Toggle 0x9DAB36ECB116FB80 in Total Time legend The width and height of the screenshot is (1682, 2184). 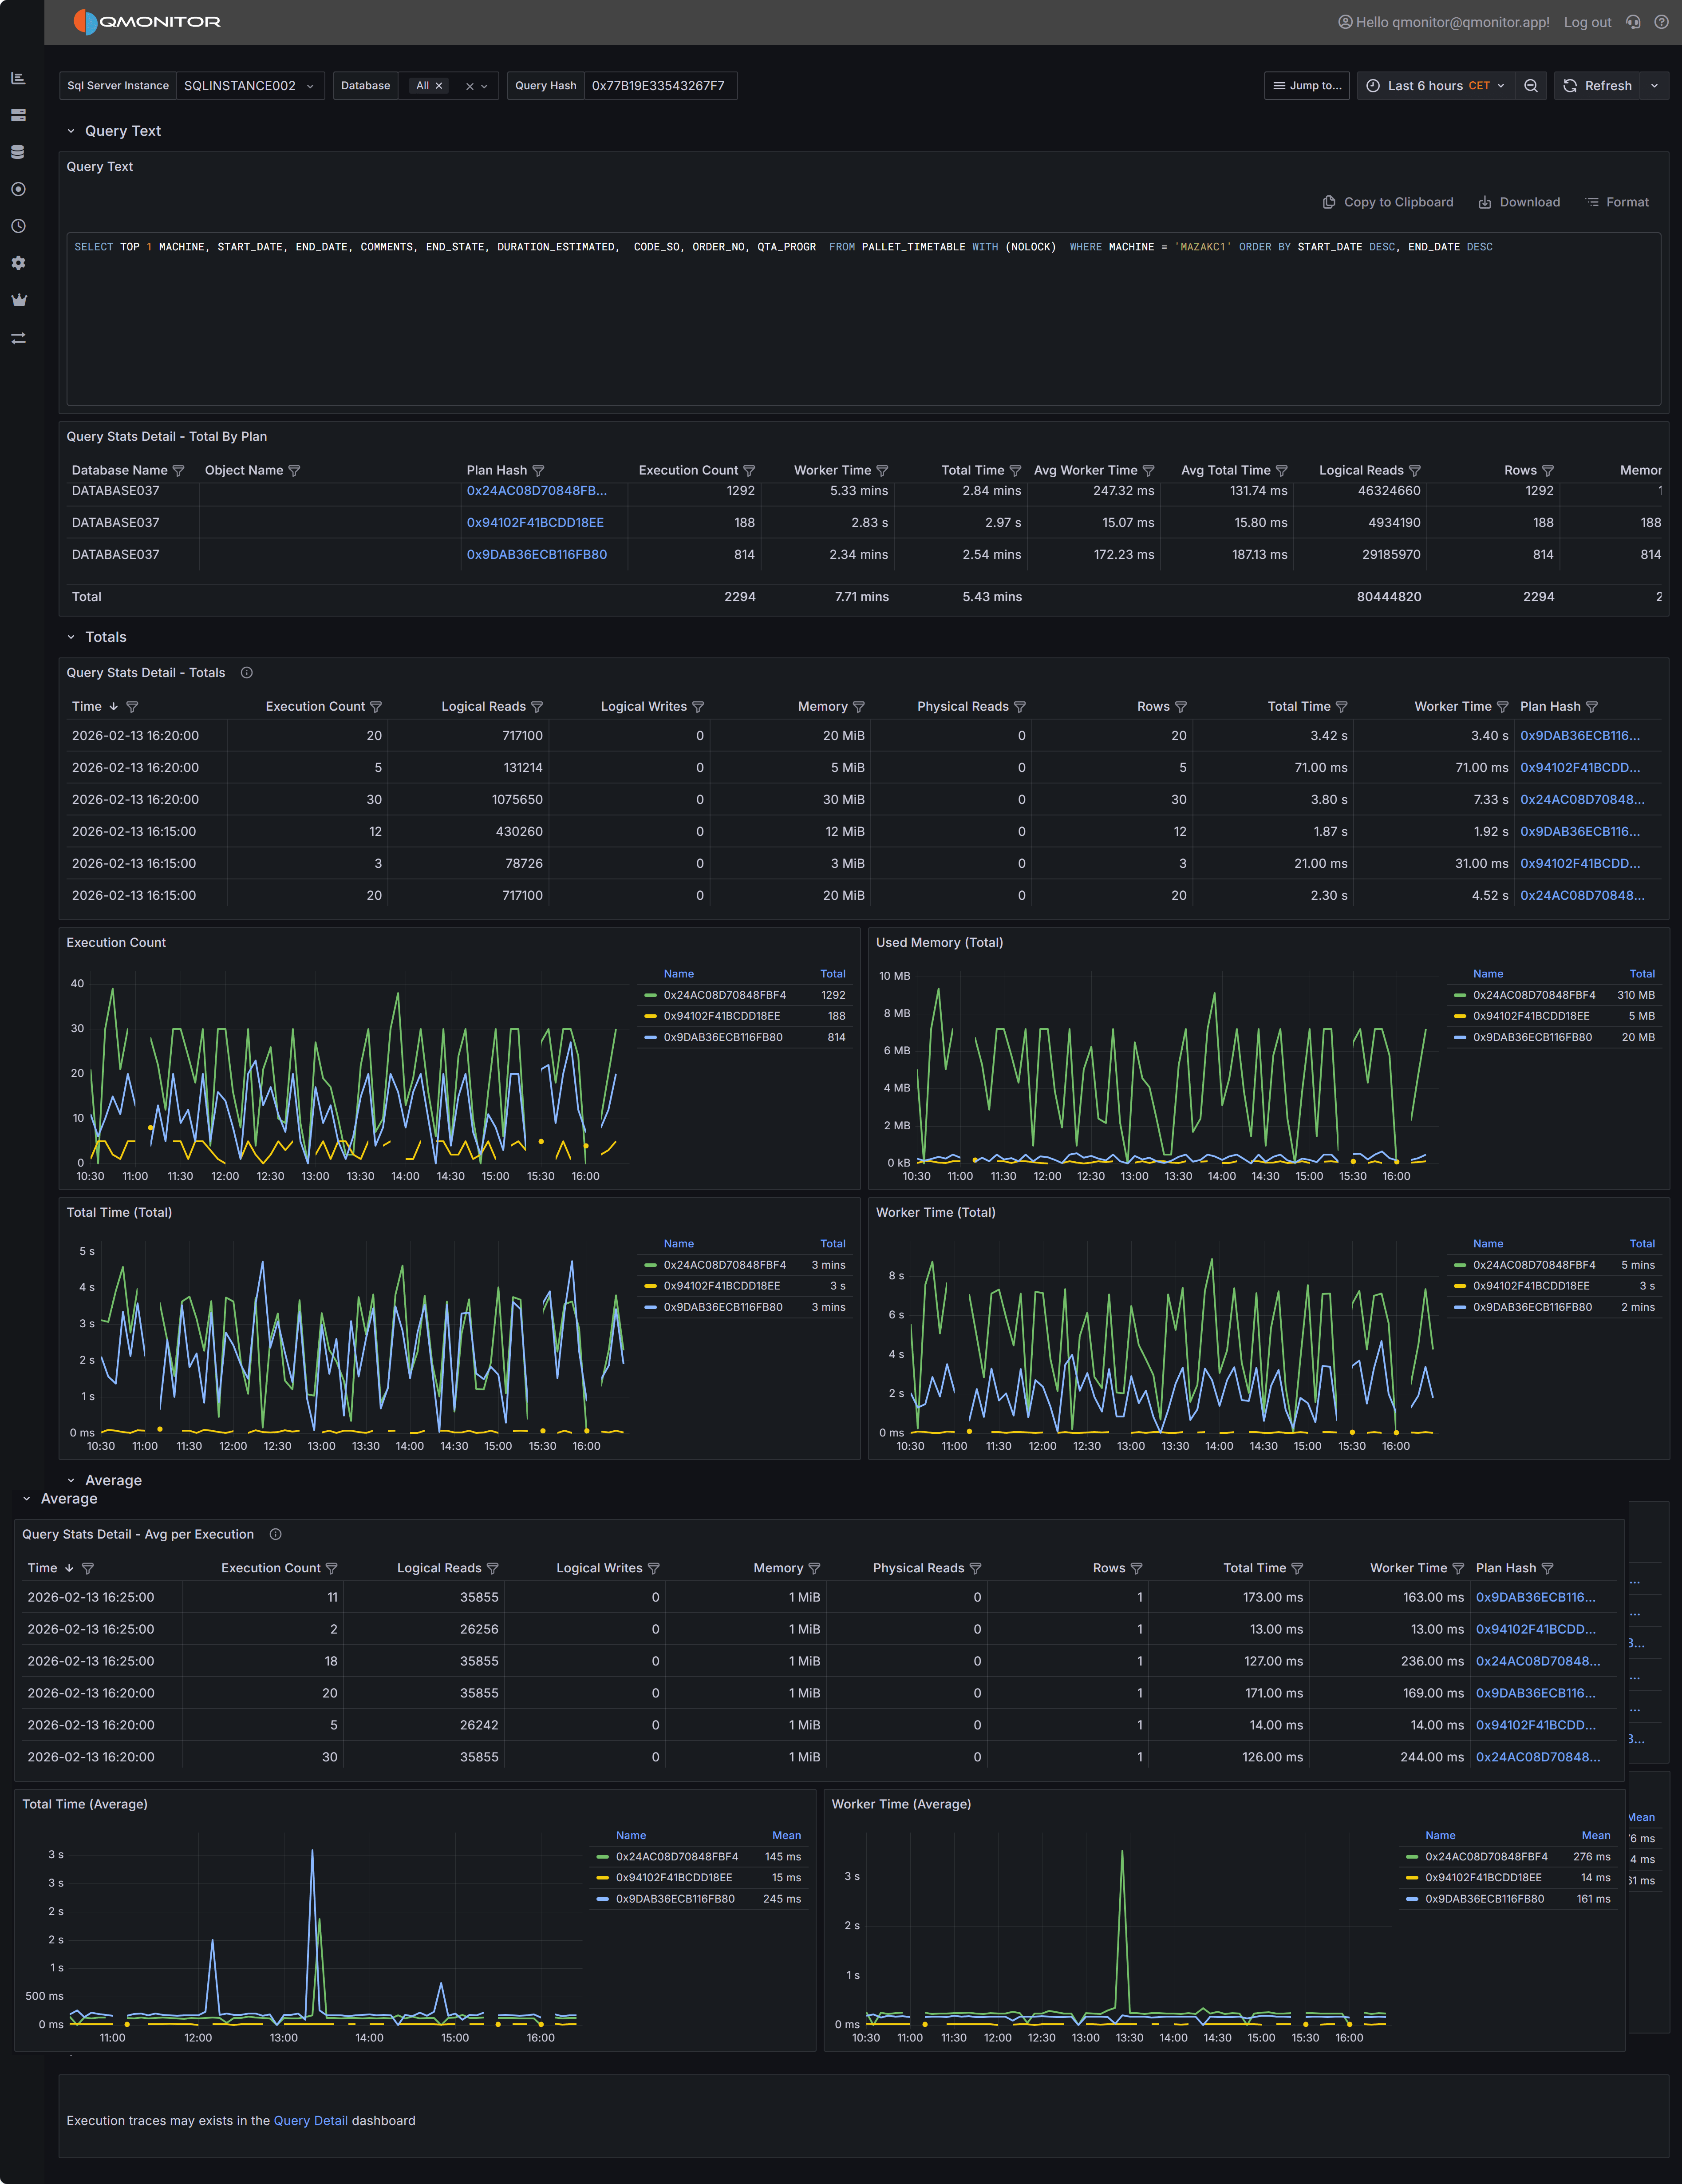[x=722, y=1307]
